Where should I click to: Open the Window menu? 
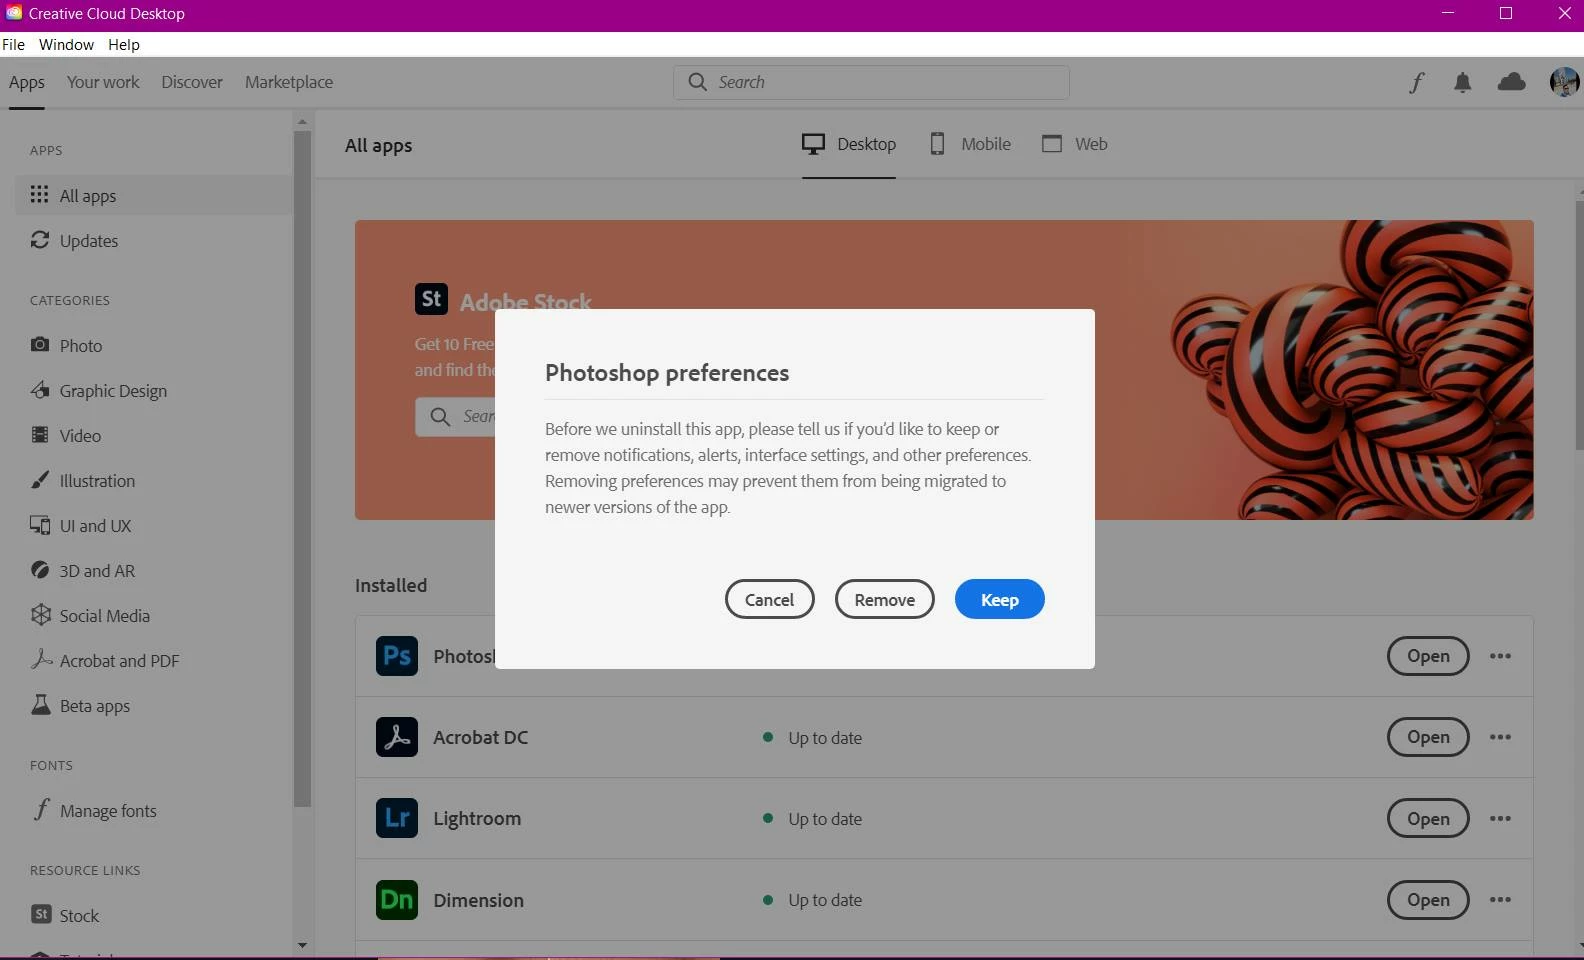[x=66, y=45]
